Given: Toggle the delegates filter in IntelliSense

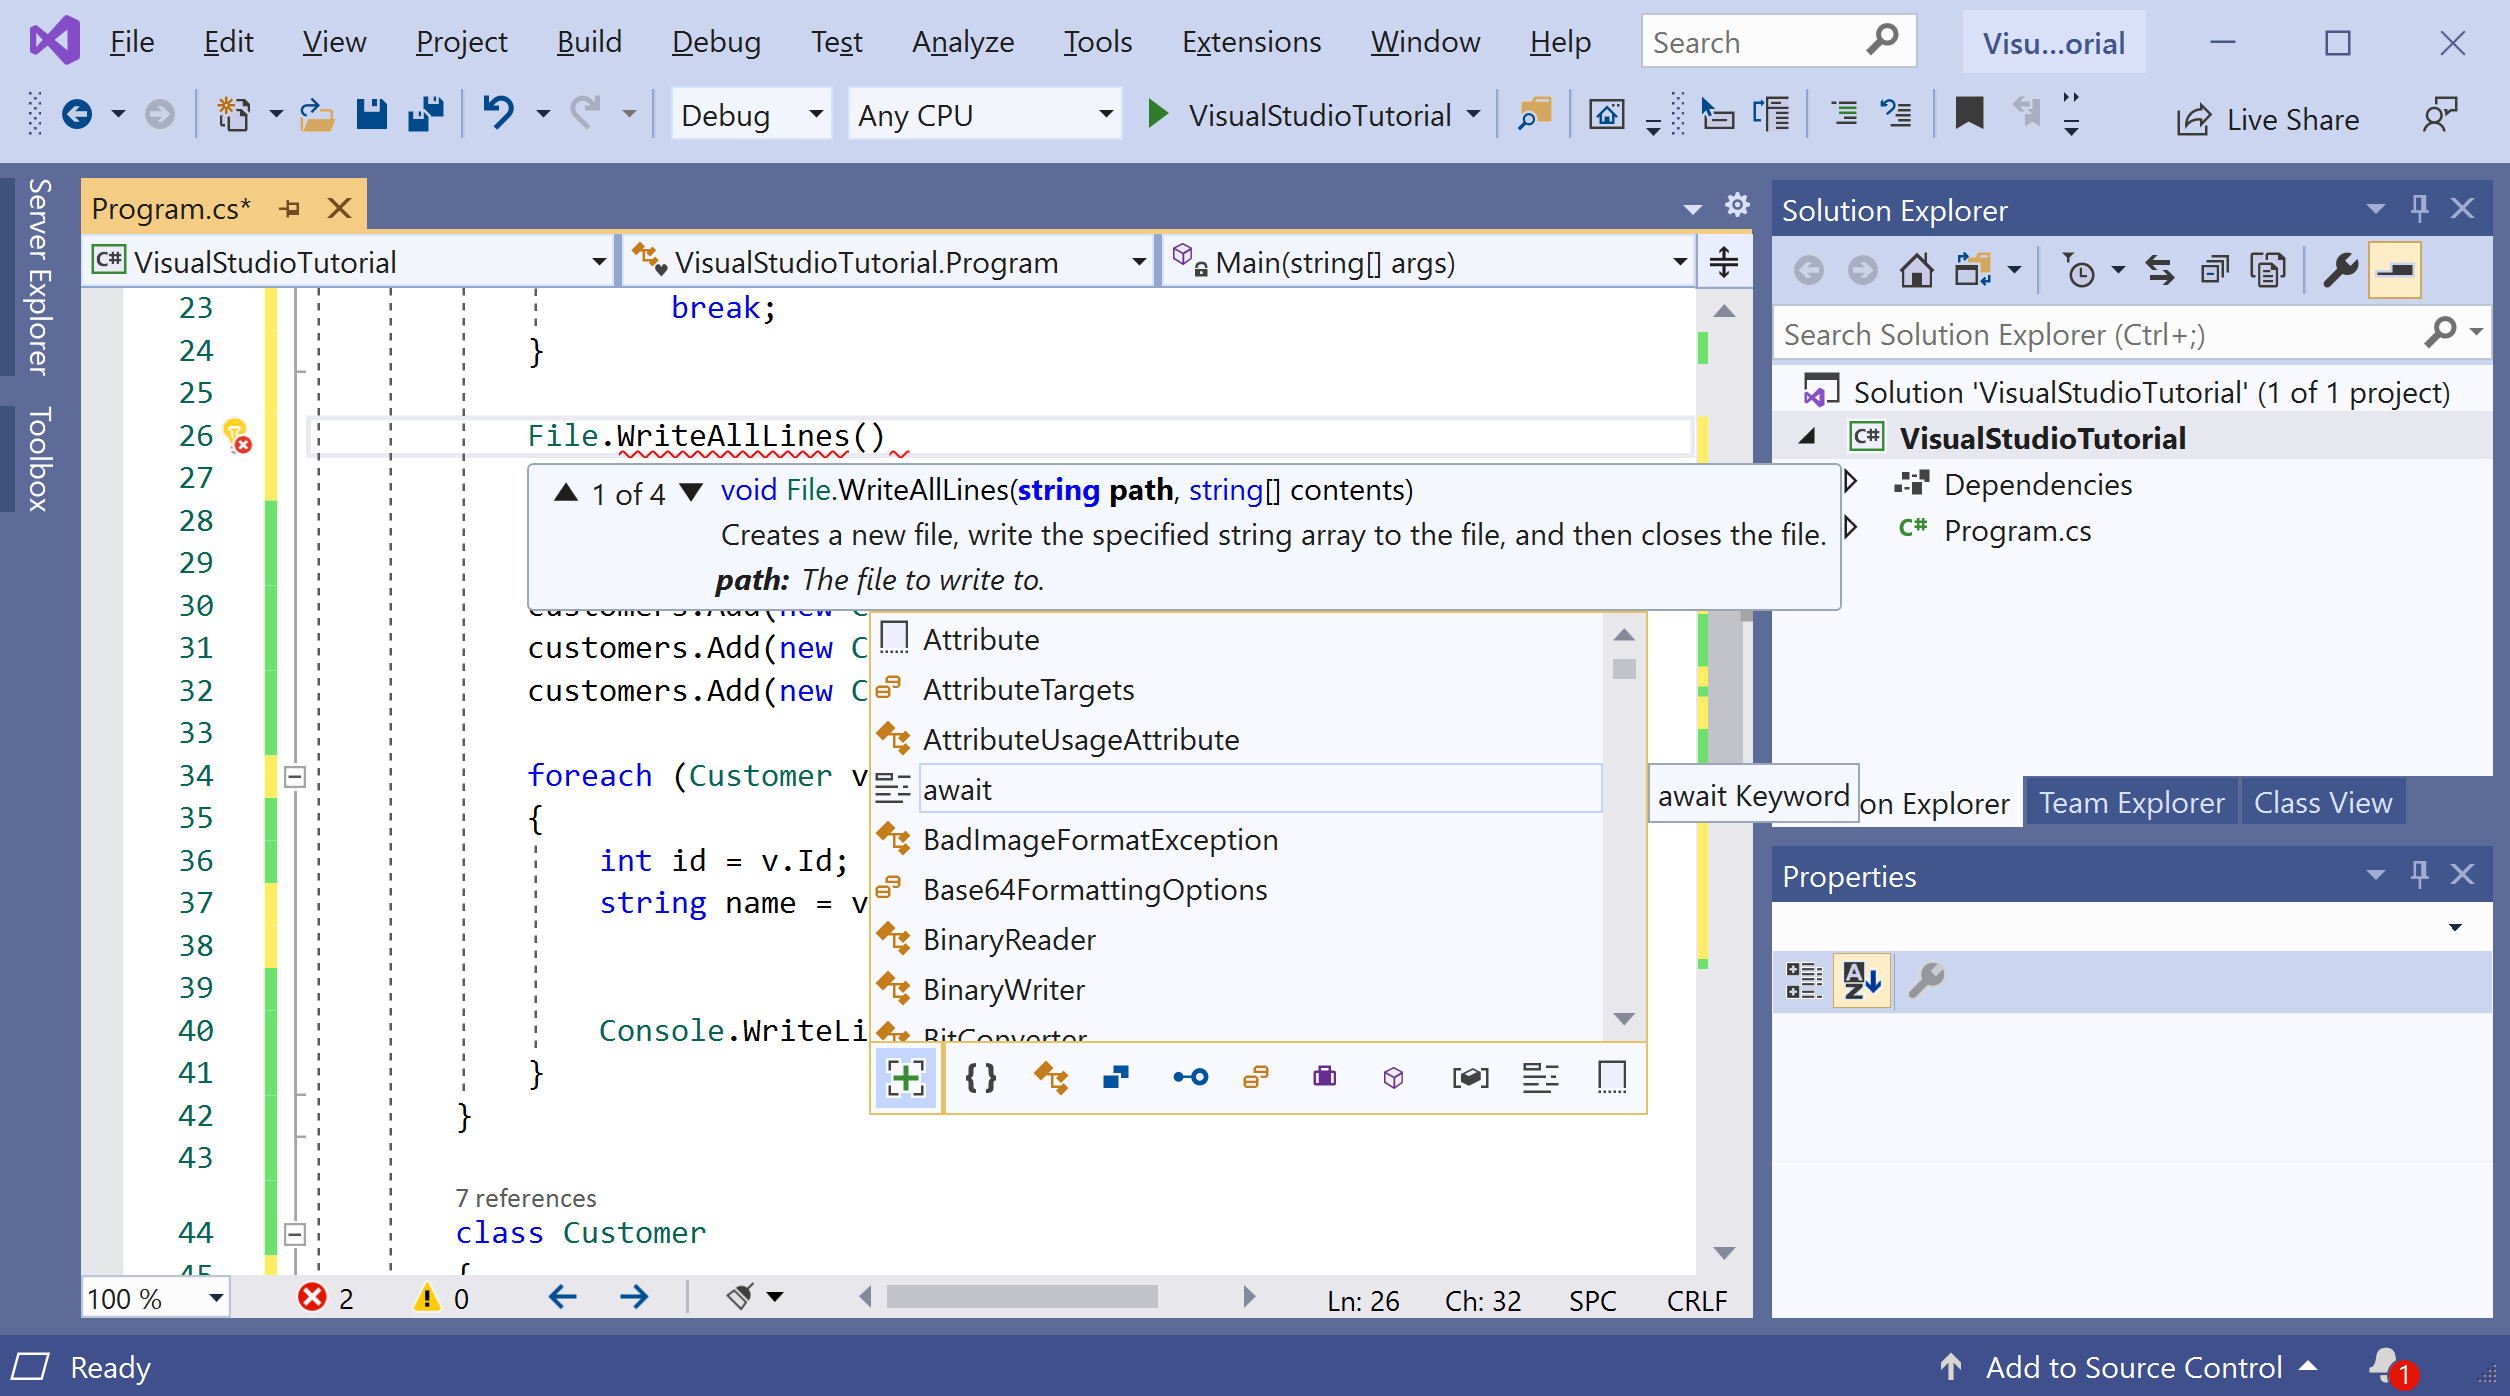Looking at the screenshot, I should (x=1325, y=1078).
